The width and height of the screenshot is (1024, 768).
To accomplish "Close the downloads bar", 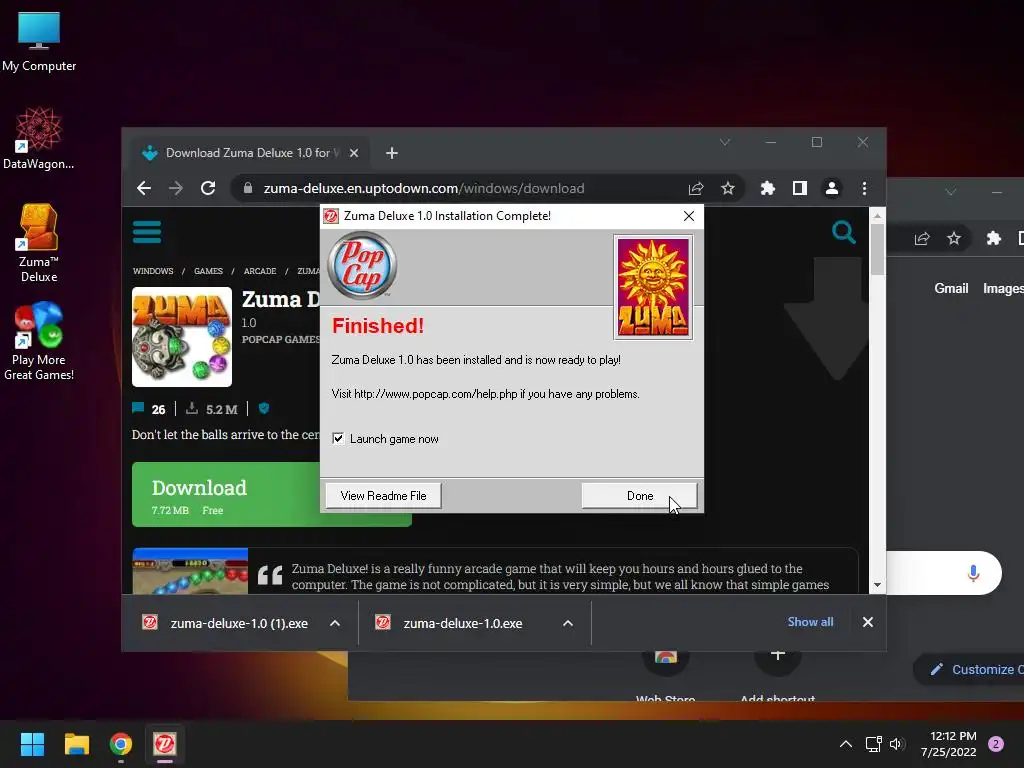I will tap(867, 622).
